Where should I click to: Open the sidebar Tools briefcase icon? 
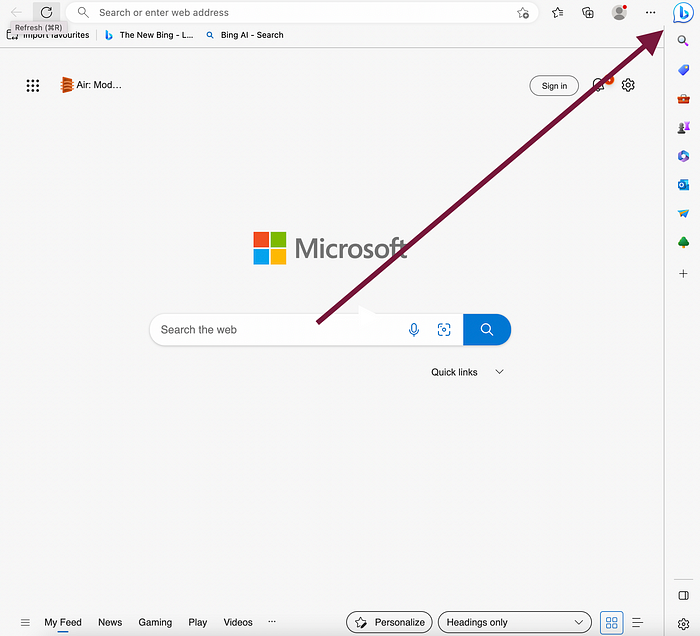(x=683, y=99)
